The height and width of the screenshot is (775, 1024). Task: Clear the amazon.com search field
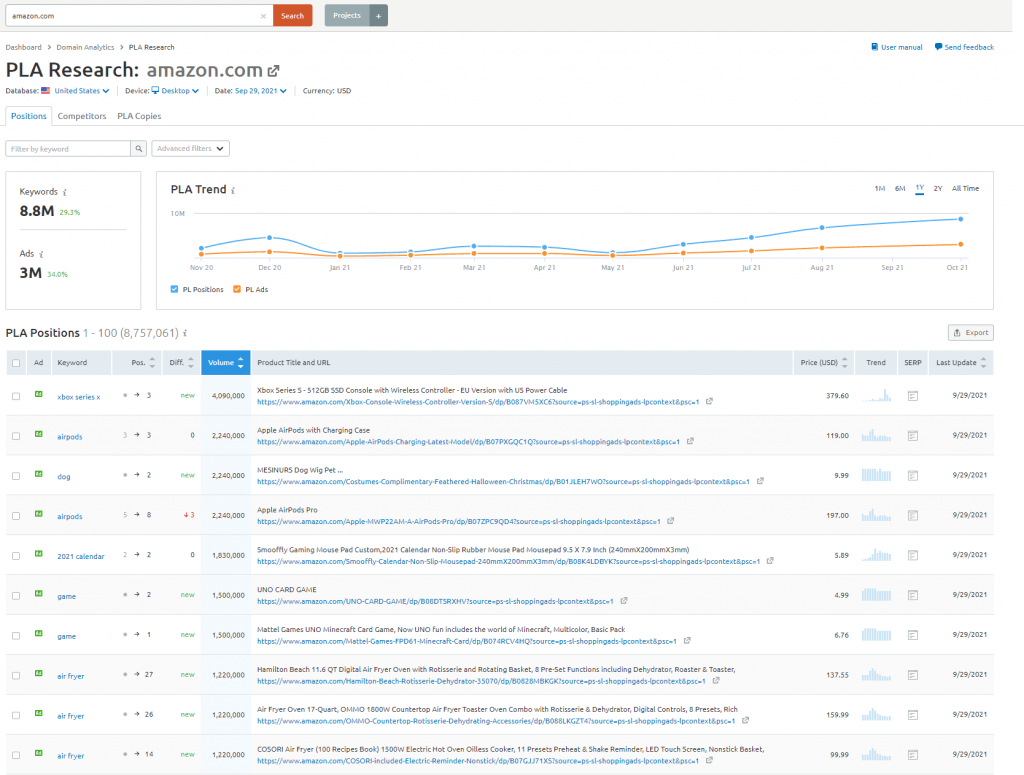click(x=263, y=16)
